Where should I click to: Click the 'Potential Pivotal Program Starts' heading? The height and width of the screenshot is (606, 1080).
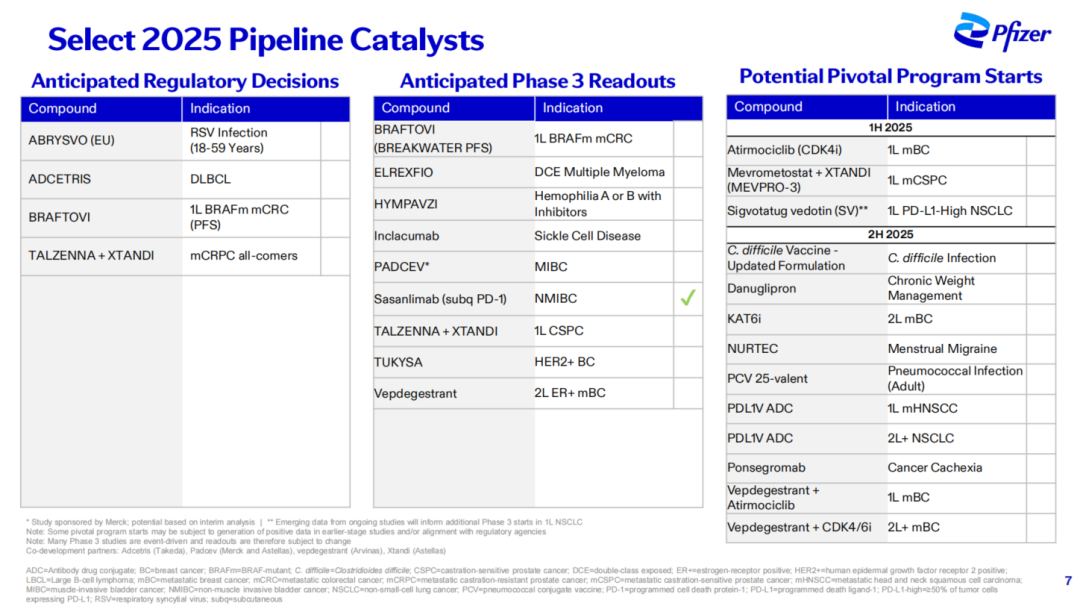[x=891, y=76]
